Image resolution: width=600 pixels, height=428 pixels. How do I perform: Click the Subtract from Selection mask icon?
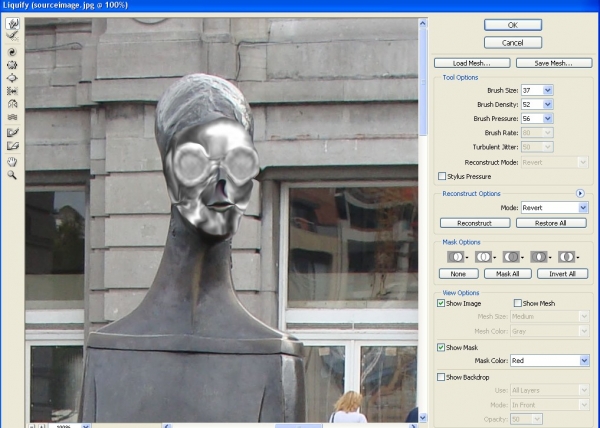click(510, 257)
